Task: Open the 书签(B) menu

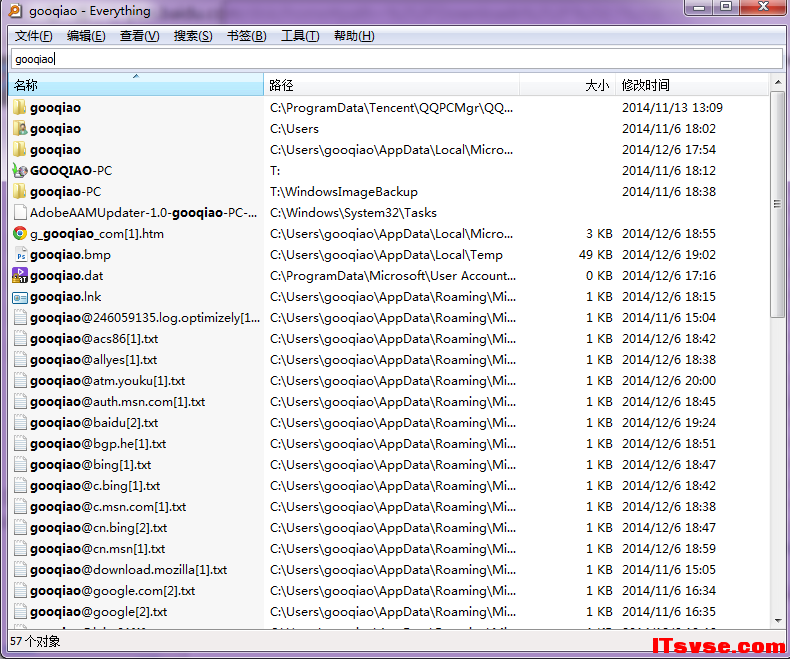Action: 246,36
